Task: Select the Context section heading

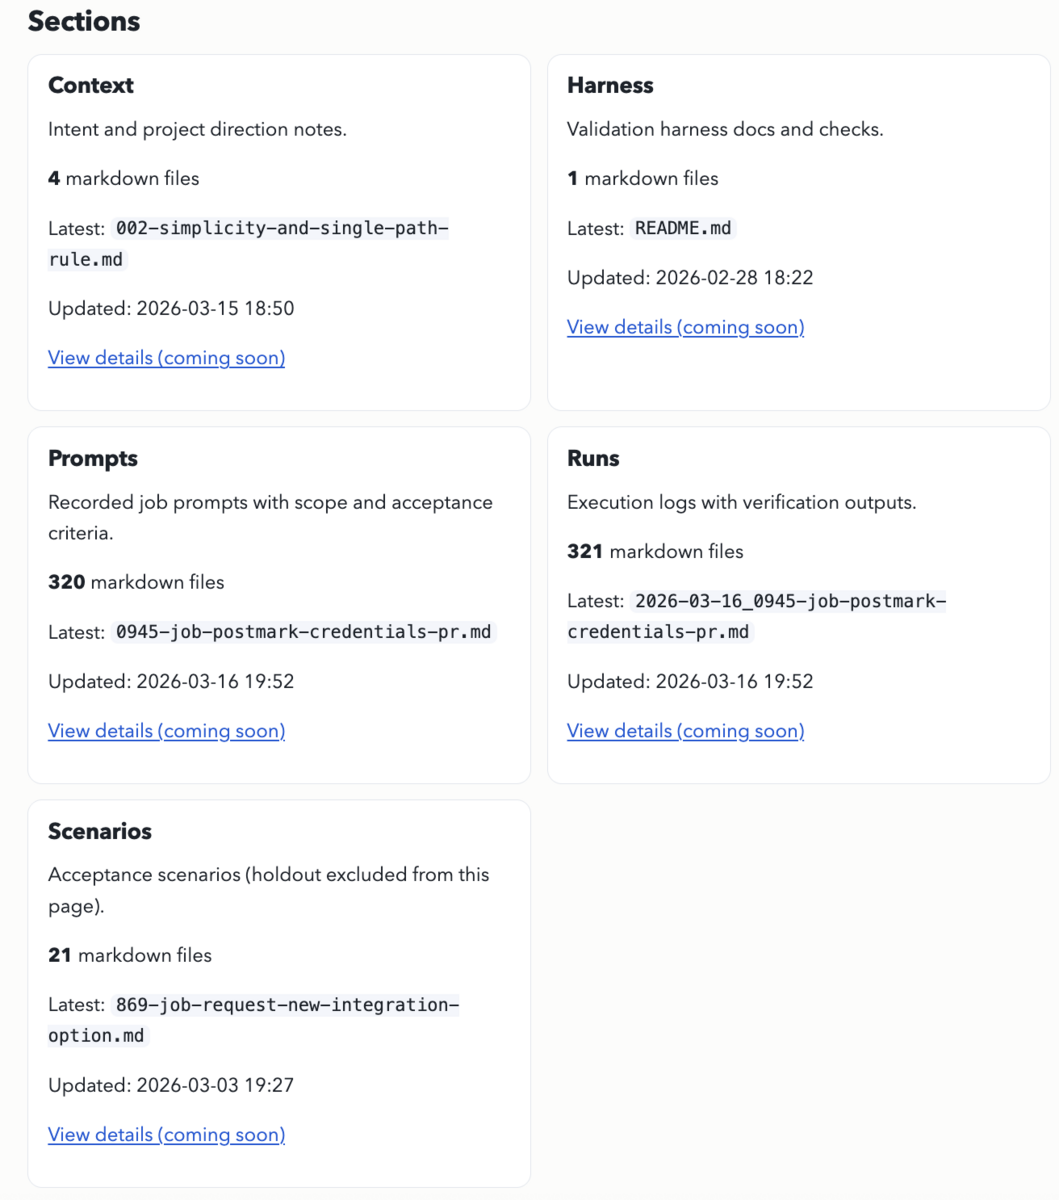Action: click(90, 85)
